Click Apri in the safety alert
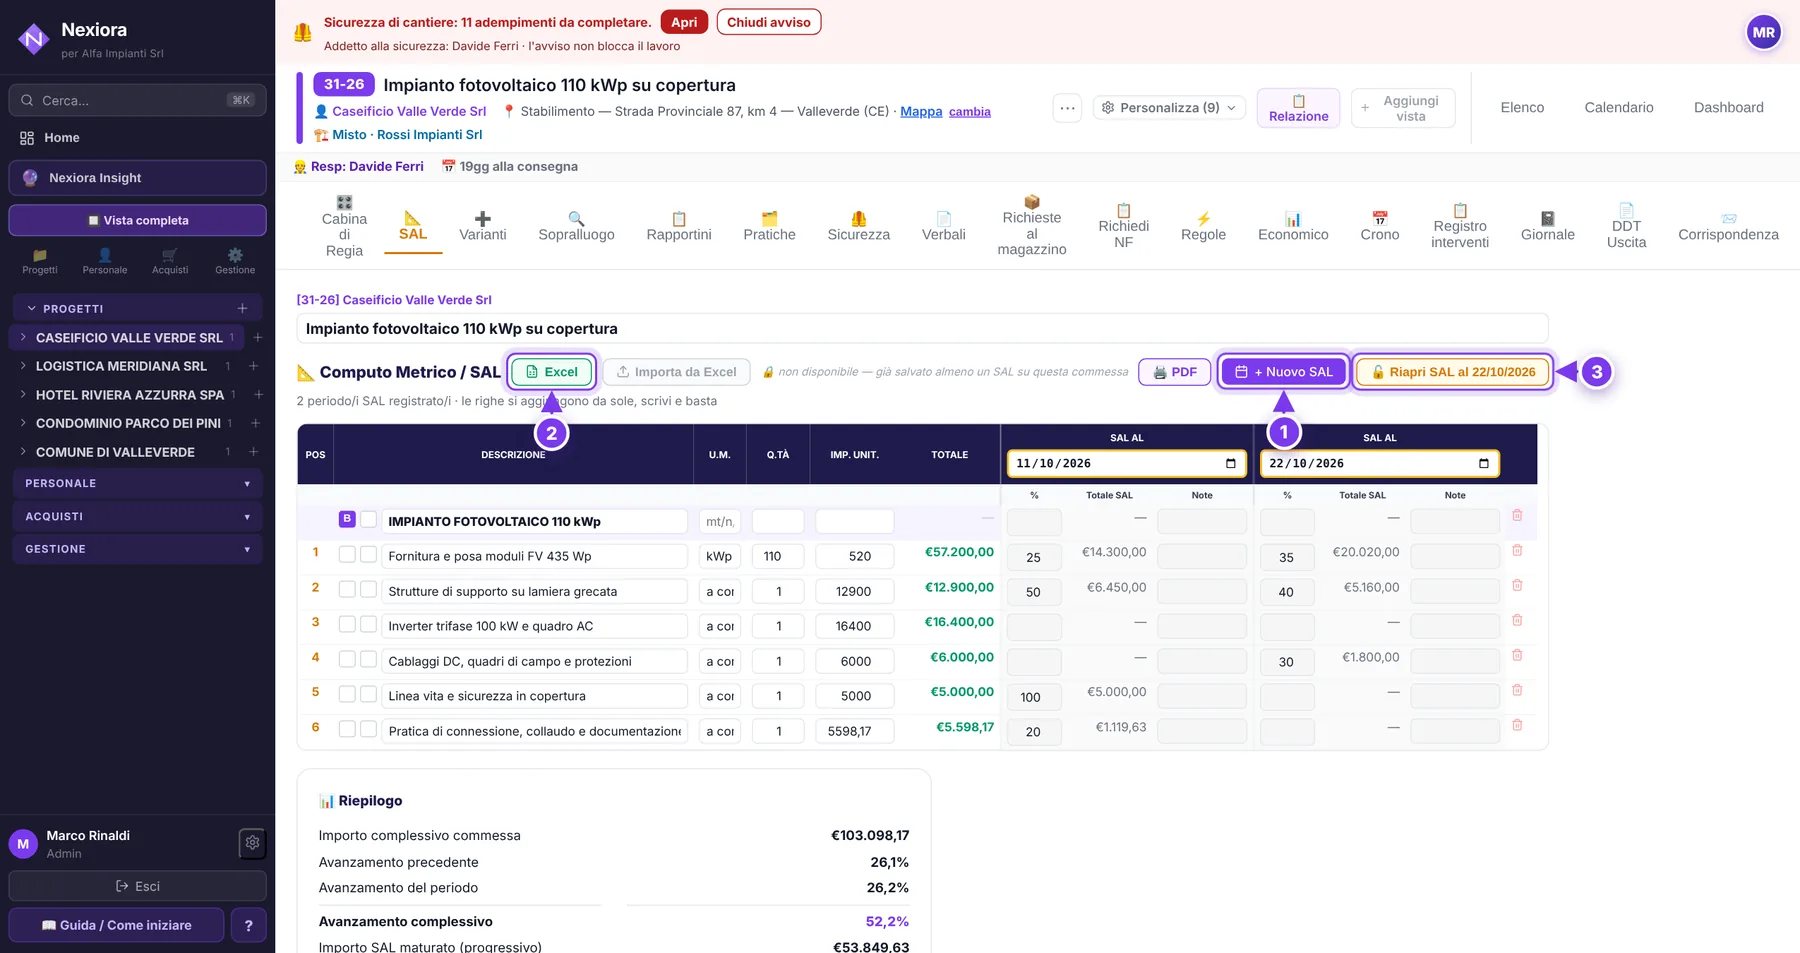The height and width of the screenshot is (953, 1800). (684, 22)
